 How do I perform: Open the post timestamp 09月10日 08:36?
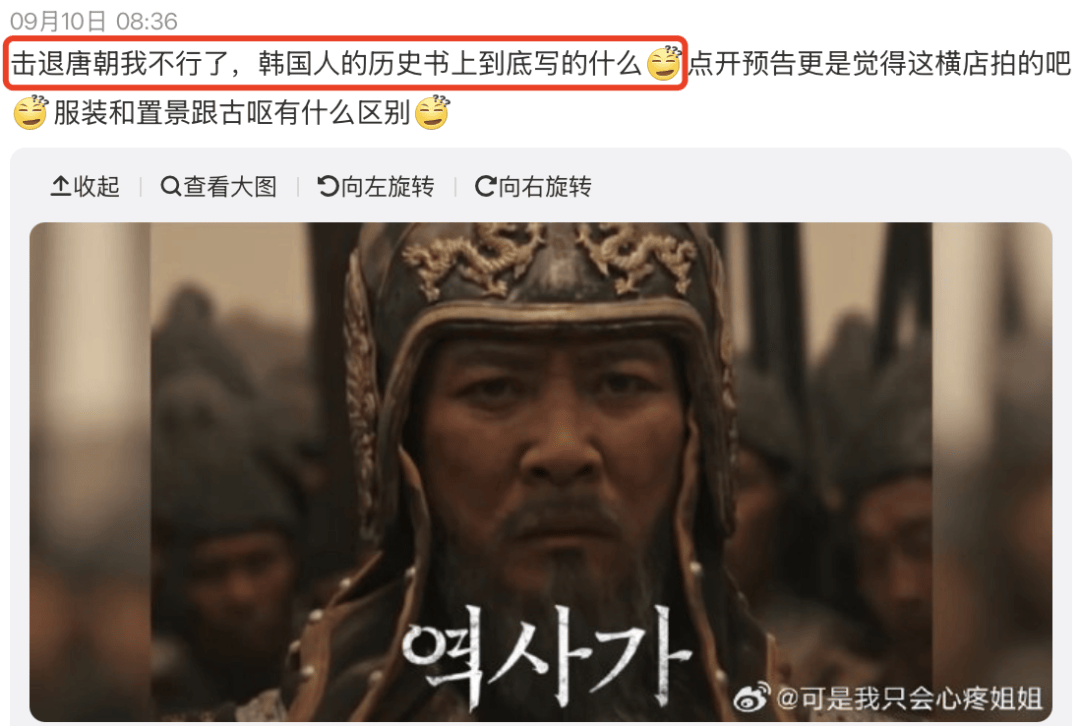point(94,21)
